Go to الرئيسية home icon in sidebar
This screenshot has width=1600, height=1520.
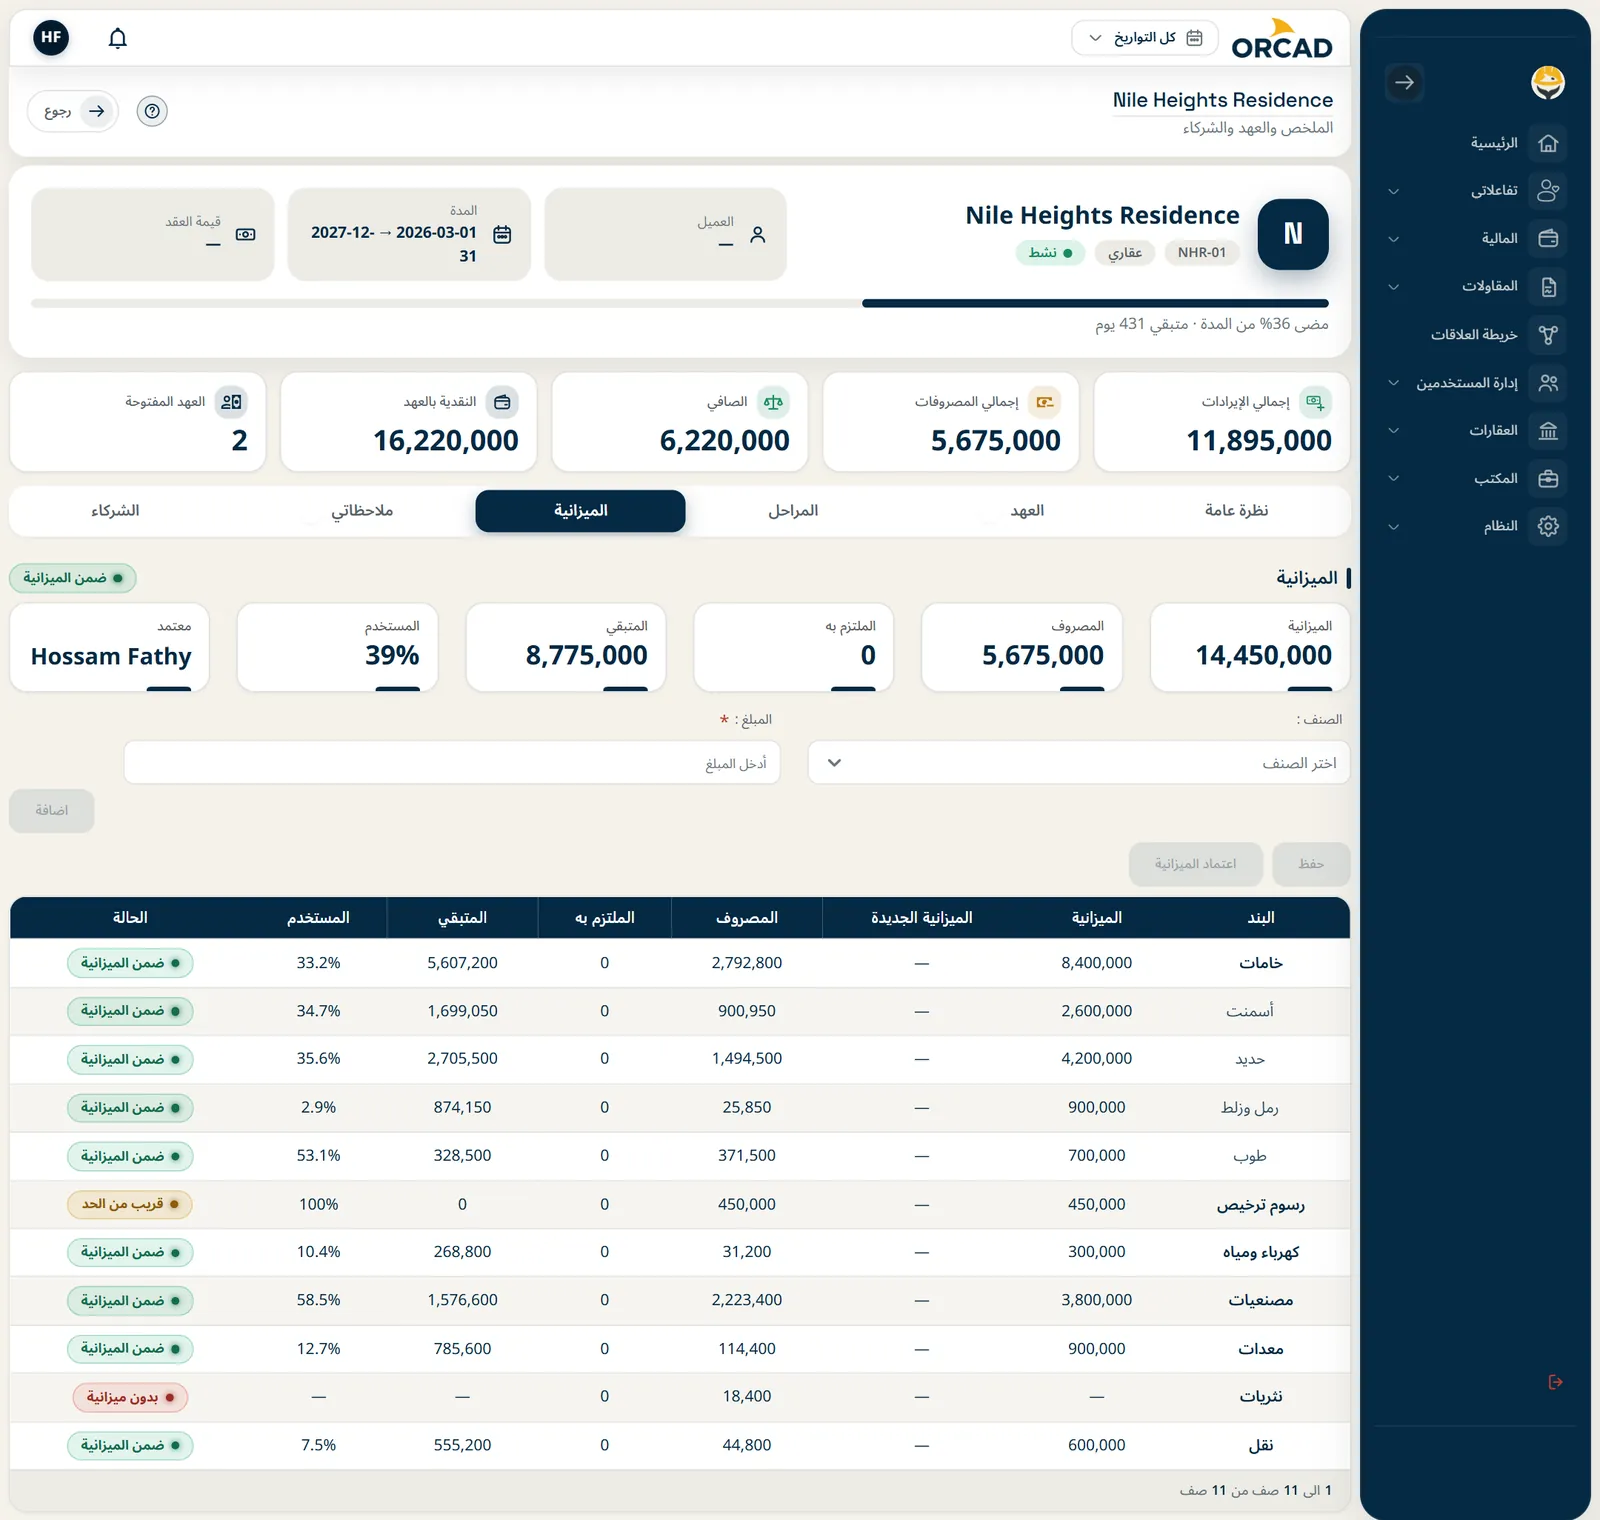point(1548,143)
